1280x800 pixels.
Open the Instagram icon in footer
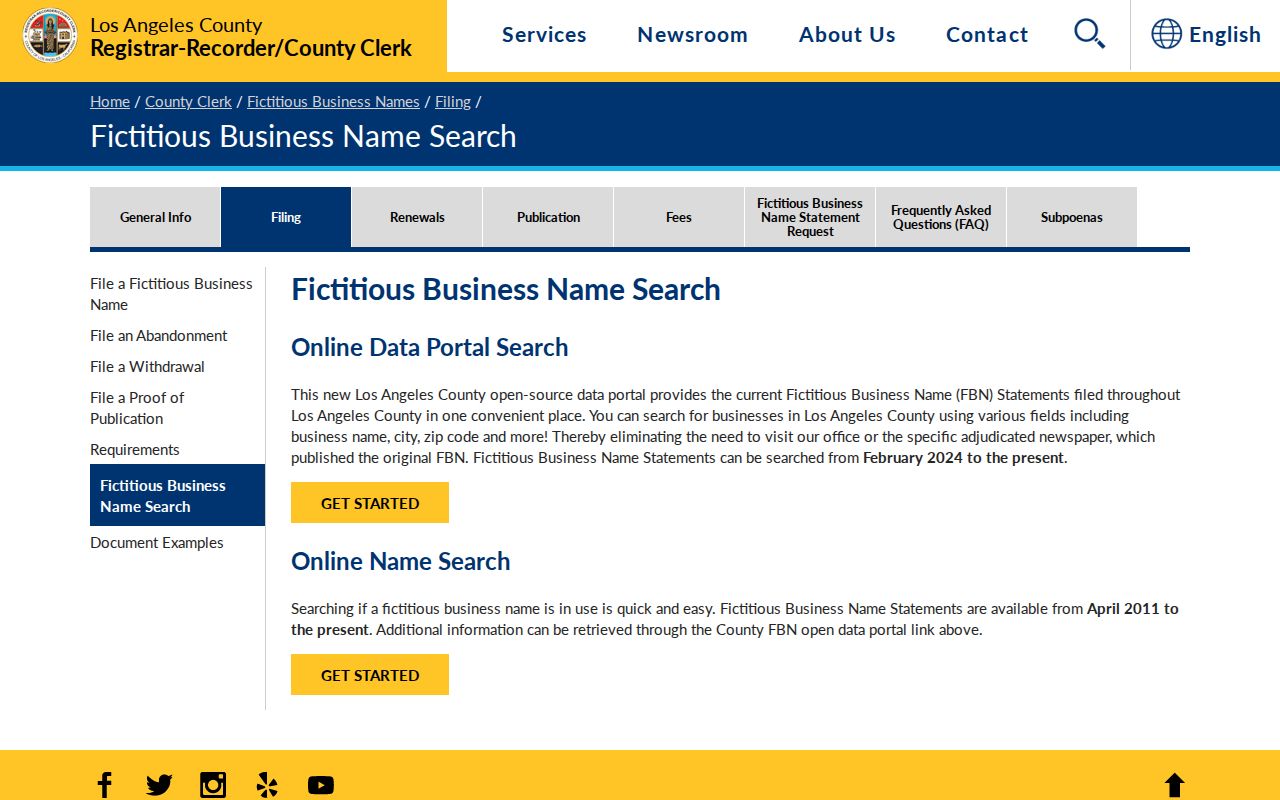click(213, 785)
